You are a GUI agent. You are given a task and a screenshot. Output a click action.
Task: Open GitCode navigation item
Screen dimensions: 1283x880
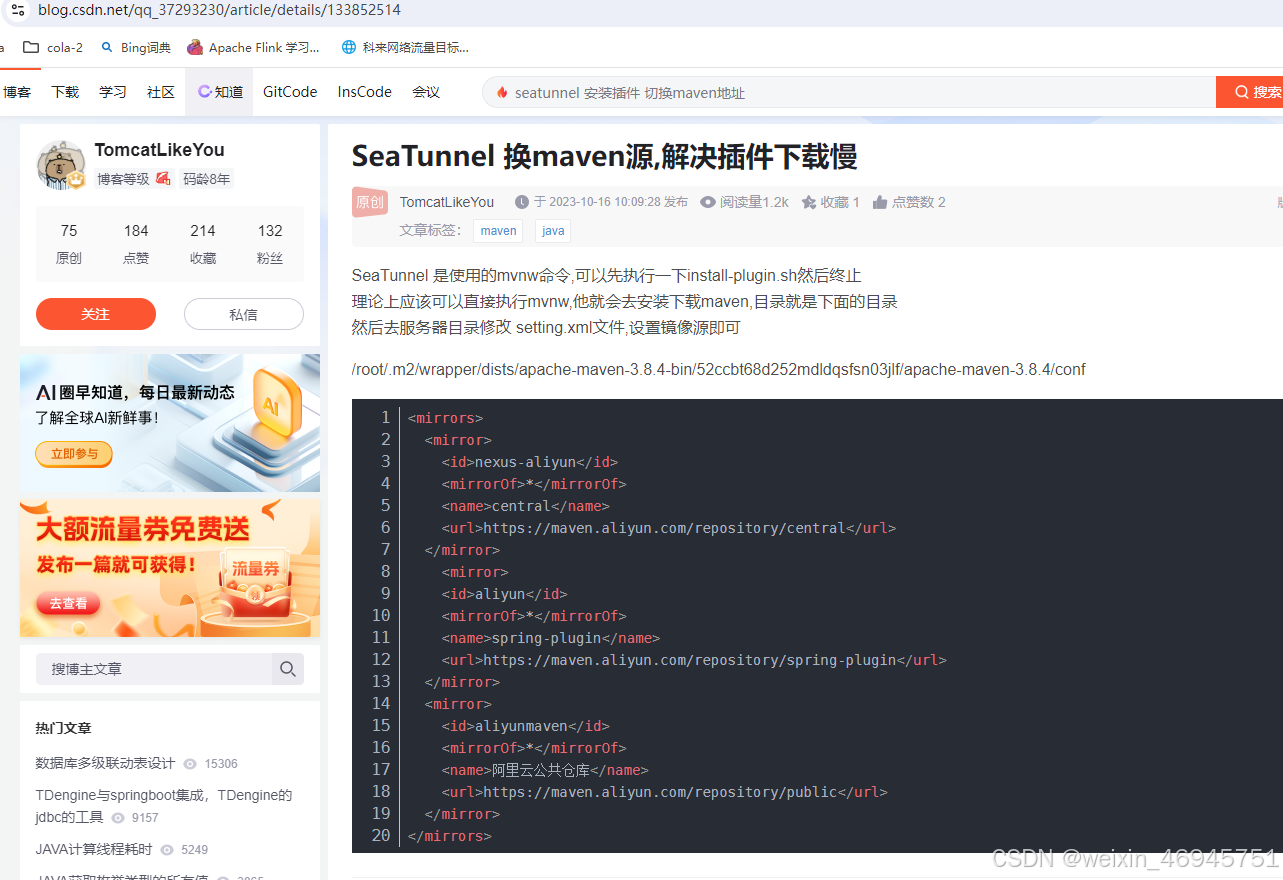click(290, 92)
